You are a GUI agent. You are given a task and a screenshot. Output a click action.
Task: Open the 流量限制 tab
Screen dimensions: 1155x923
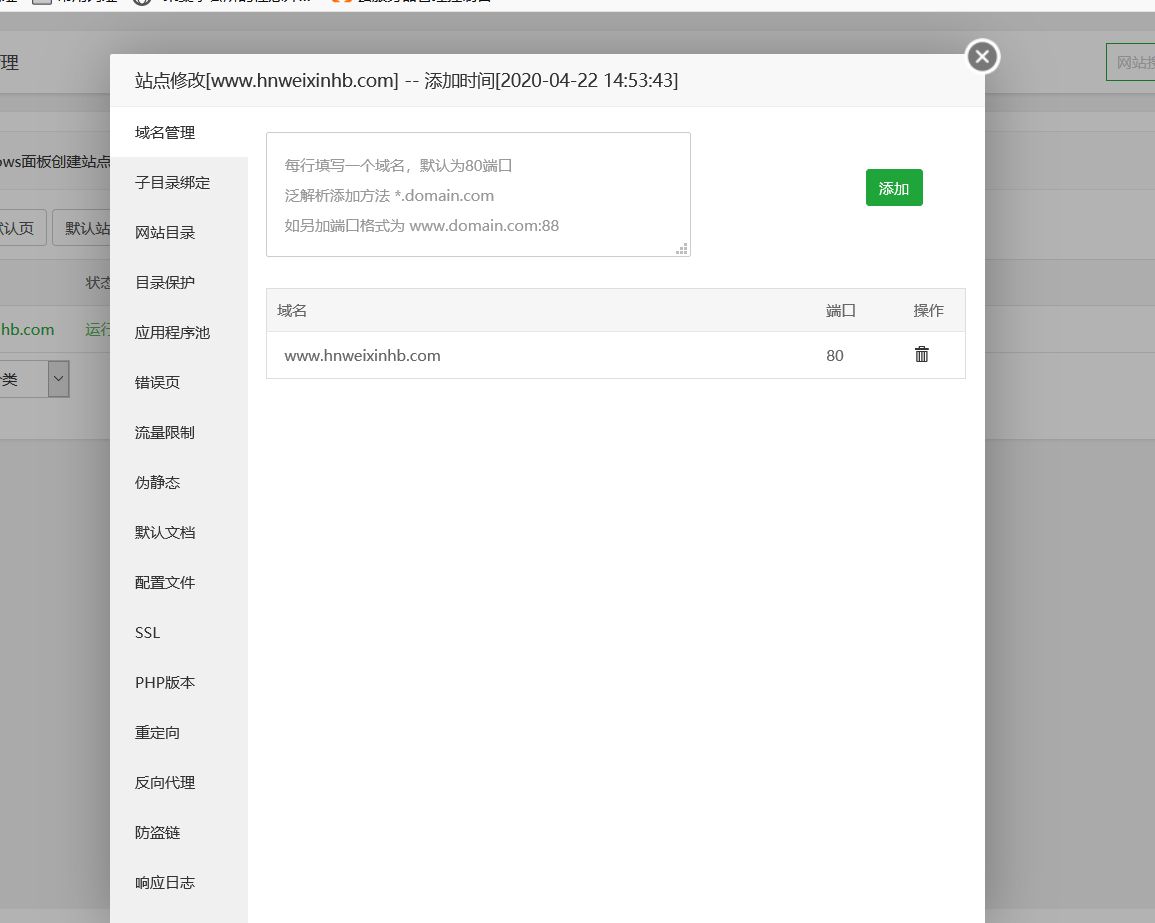(179, 432)
